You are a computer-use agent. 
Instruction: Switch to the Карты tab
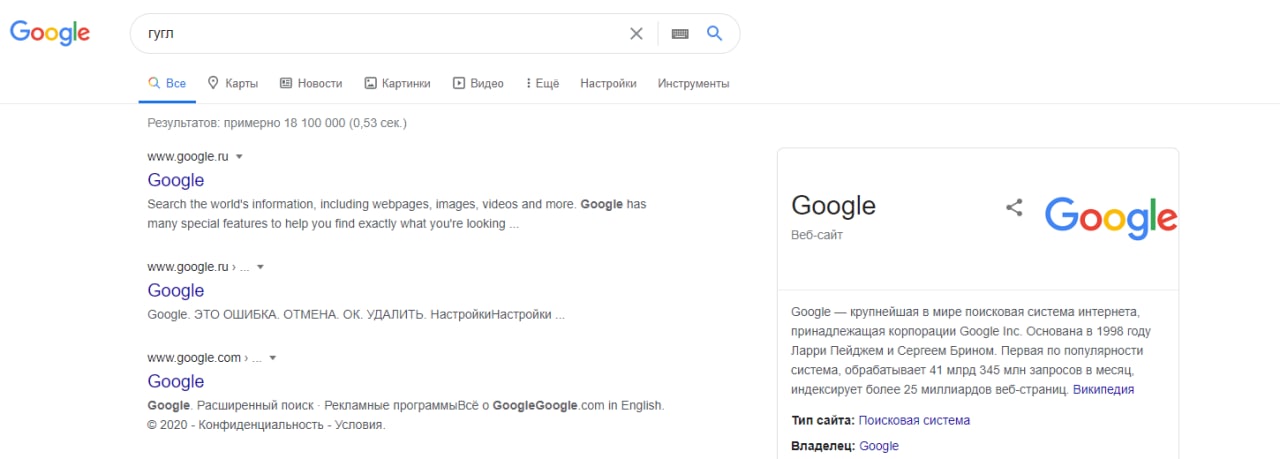(x=233, y=84)
